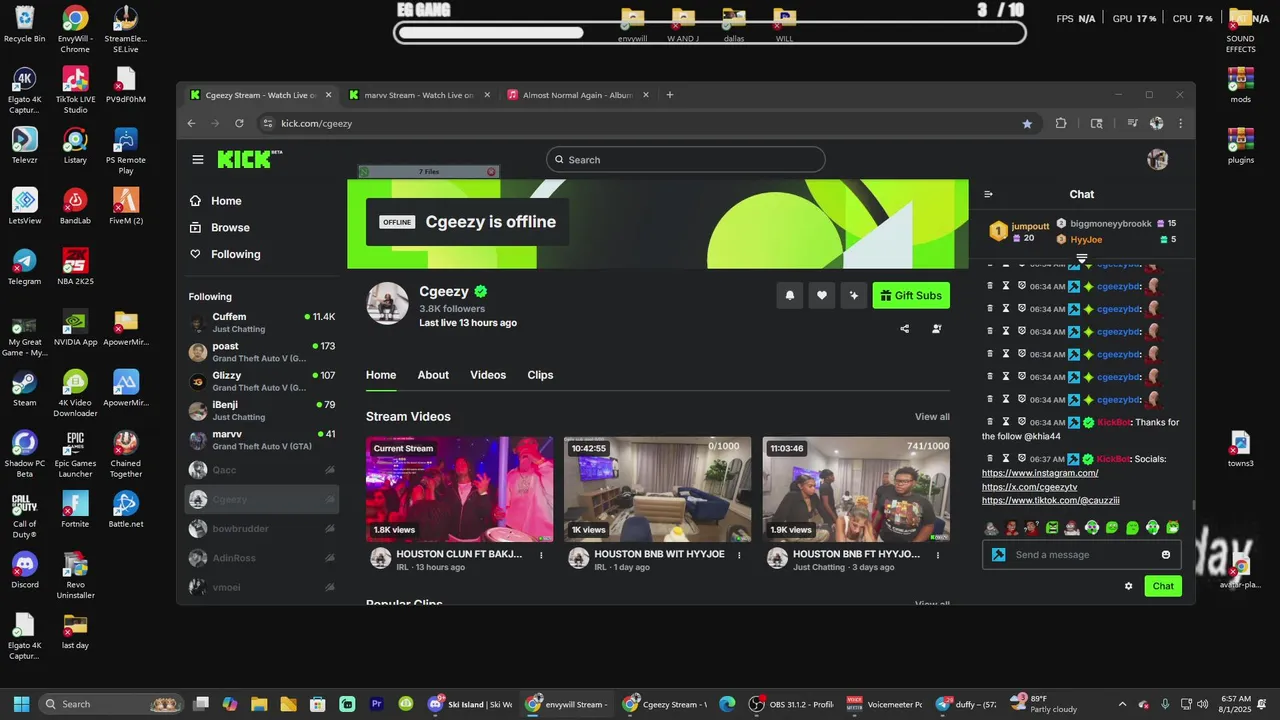
Task: Open Steam desktop icon
Action: click(24, 388)
